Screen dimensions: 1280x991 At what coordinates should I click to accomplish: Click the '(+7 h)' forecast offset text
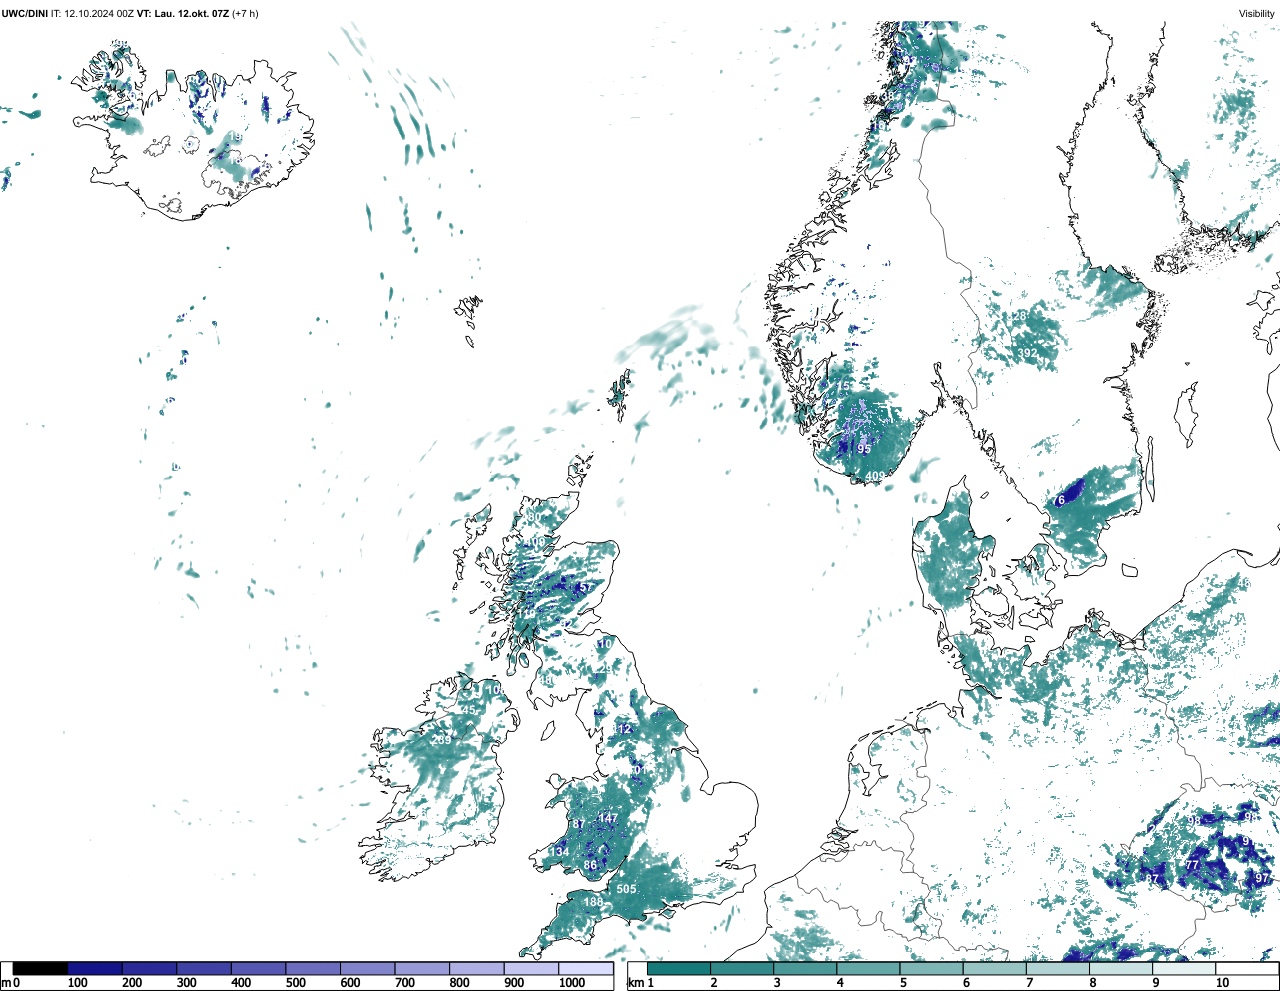point(245,14)
